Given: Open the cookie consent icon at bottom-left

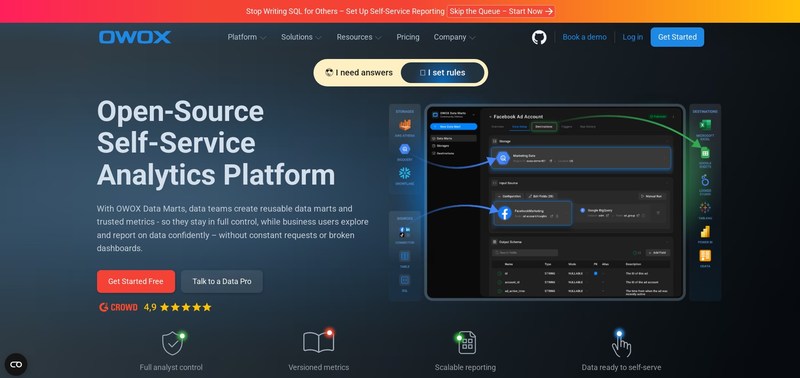Looking at the screenshot, I should [x=16, y=364].
